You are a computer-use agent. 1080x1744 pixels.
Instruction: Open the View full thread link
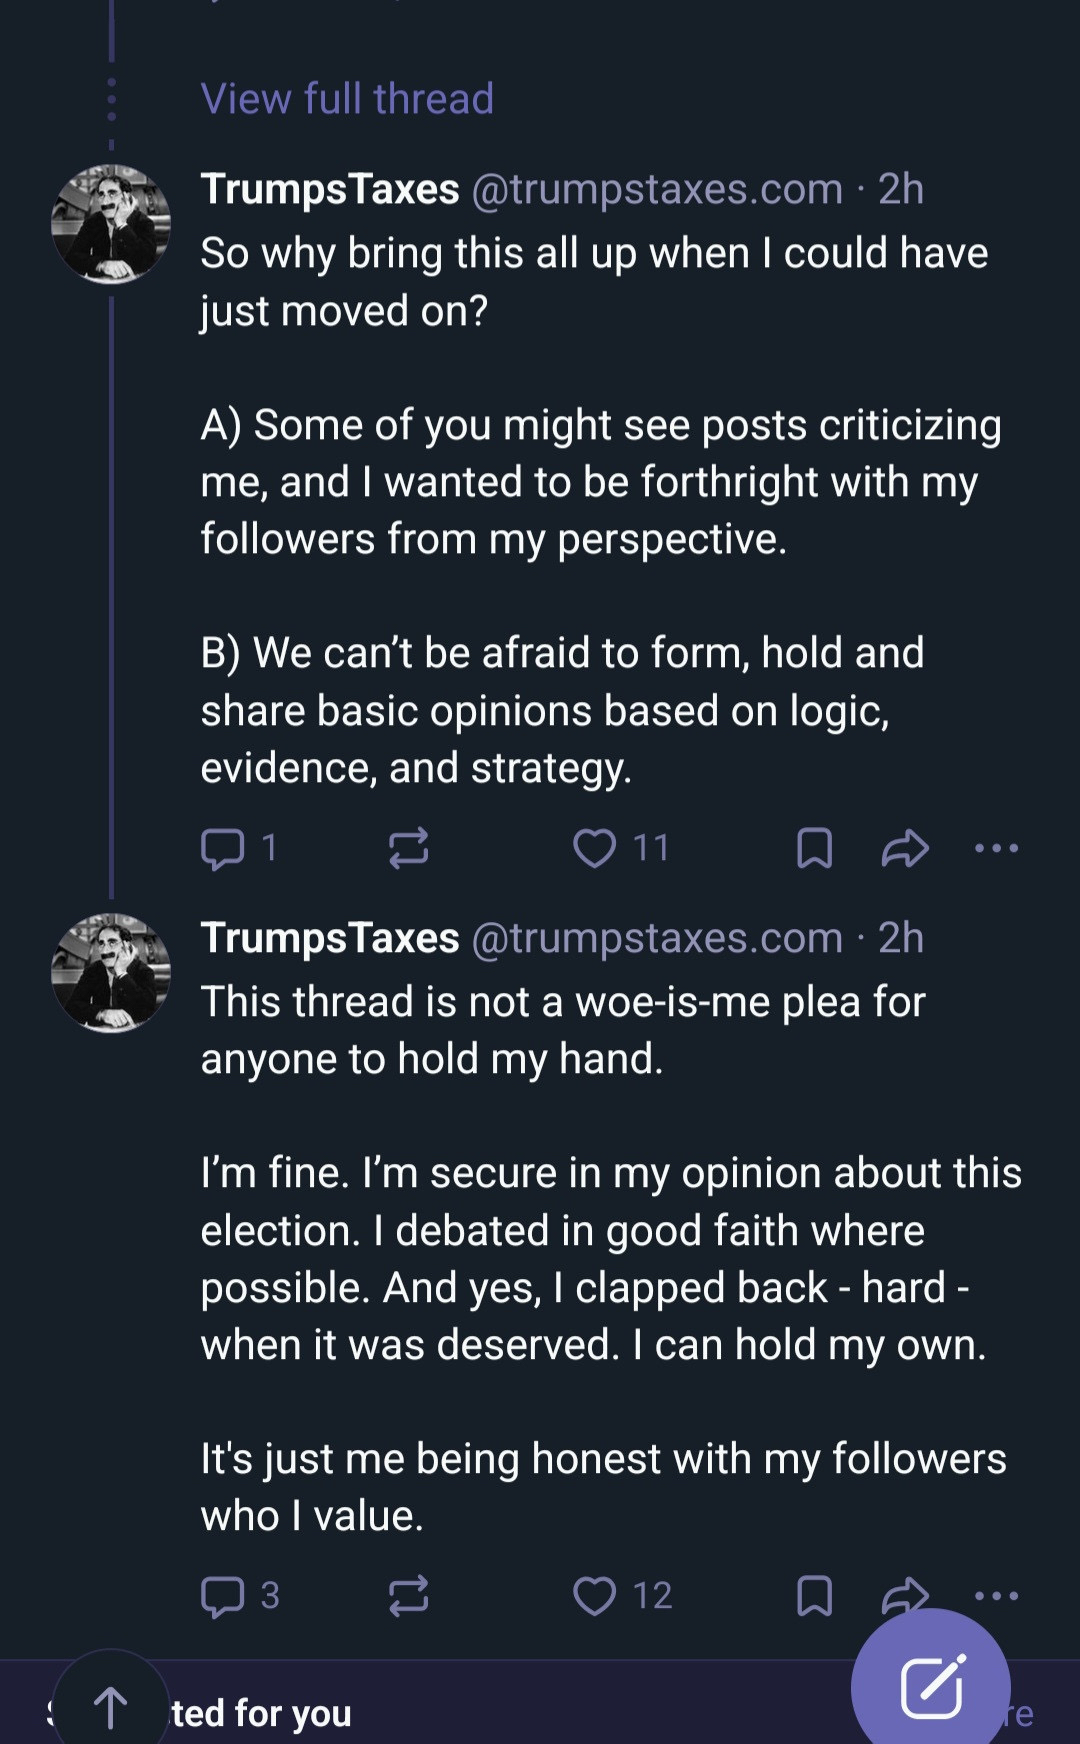pyautogui.click(x=346, y=99)
